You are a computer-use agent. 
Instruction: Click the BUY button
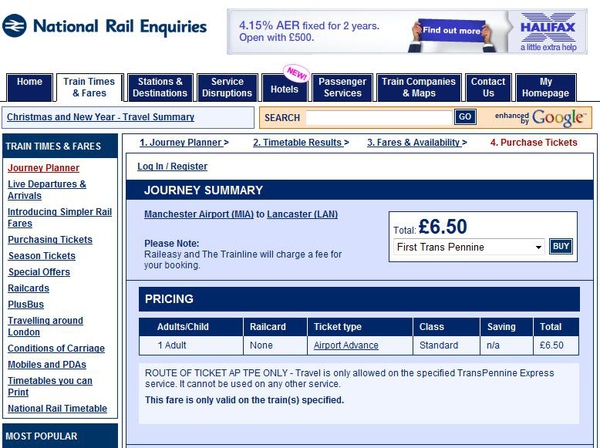pyautogui.click(x=561, y=246)
